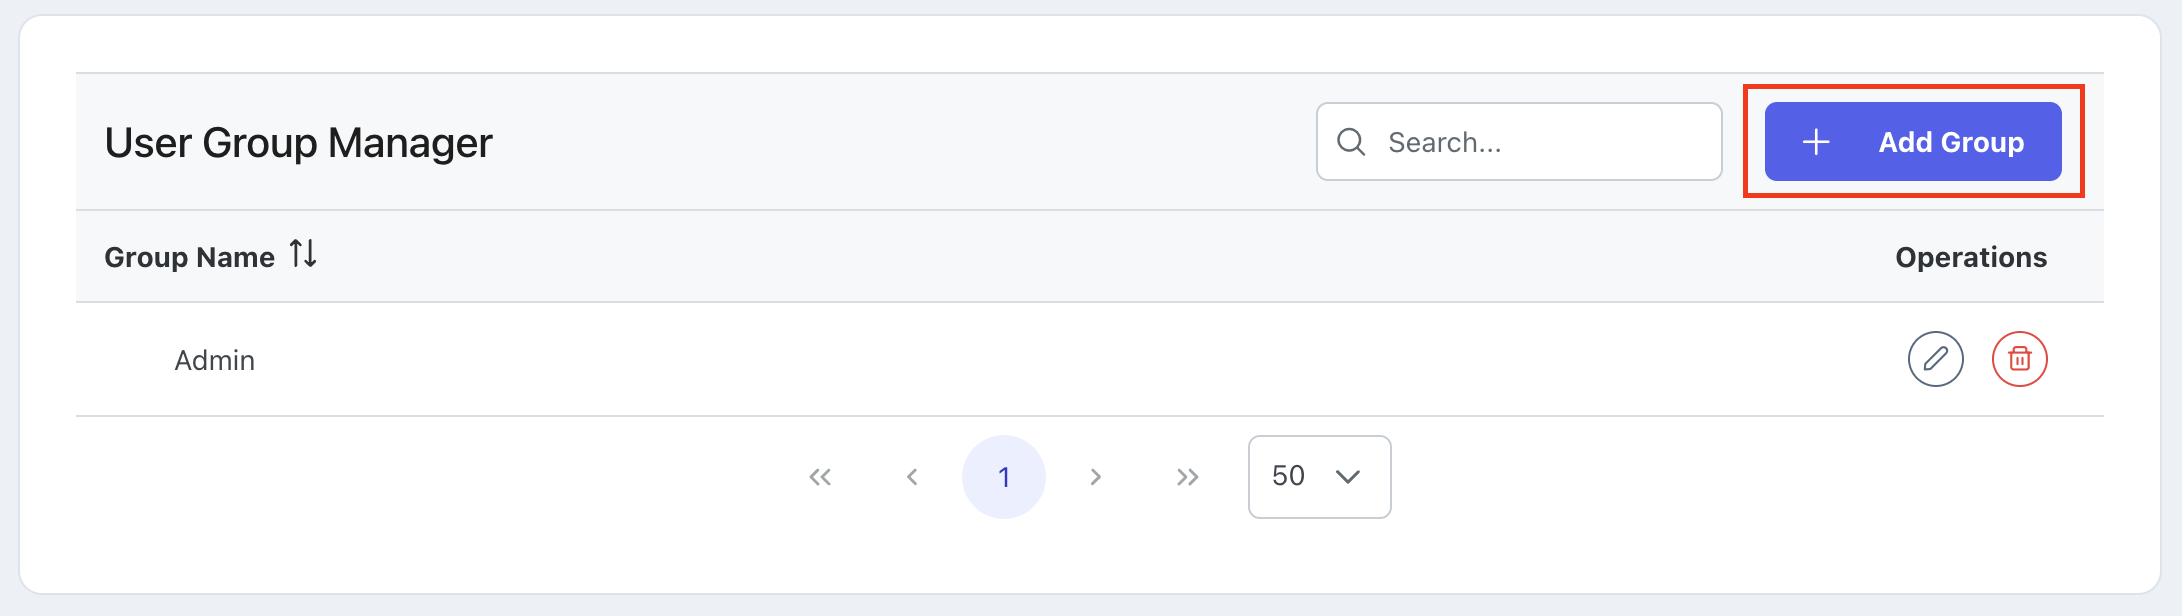Select the Admin group name

[215, 360]
